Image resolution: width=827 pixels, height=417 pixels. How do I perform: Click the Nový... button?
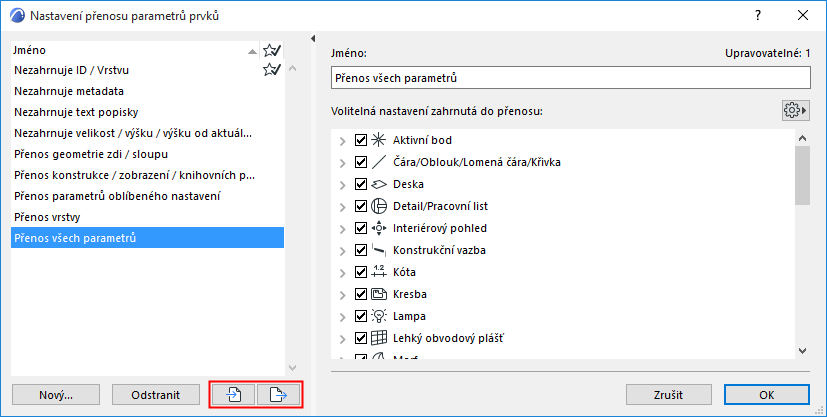click(x=57, y=395)
